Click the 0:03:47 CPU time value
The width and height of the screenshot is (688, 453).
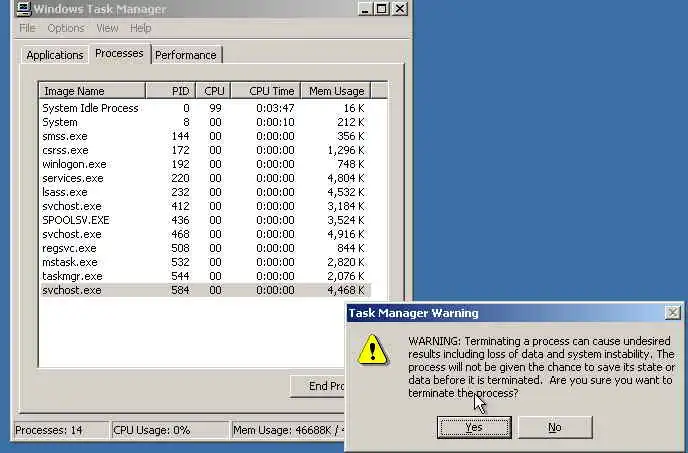(275, 108)
